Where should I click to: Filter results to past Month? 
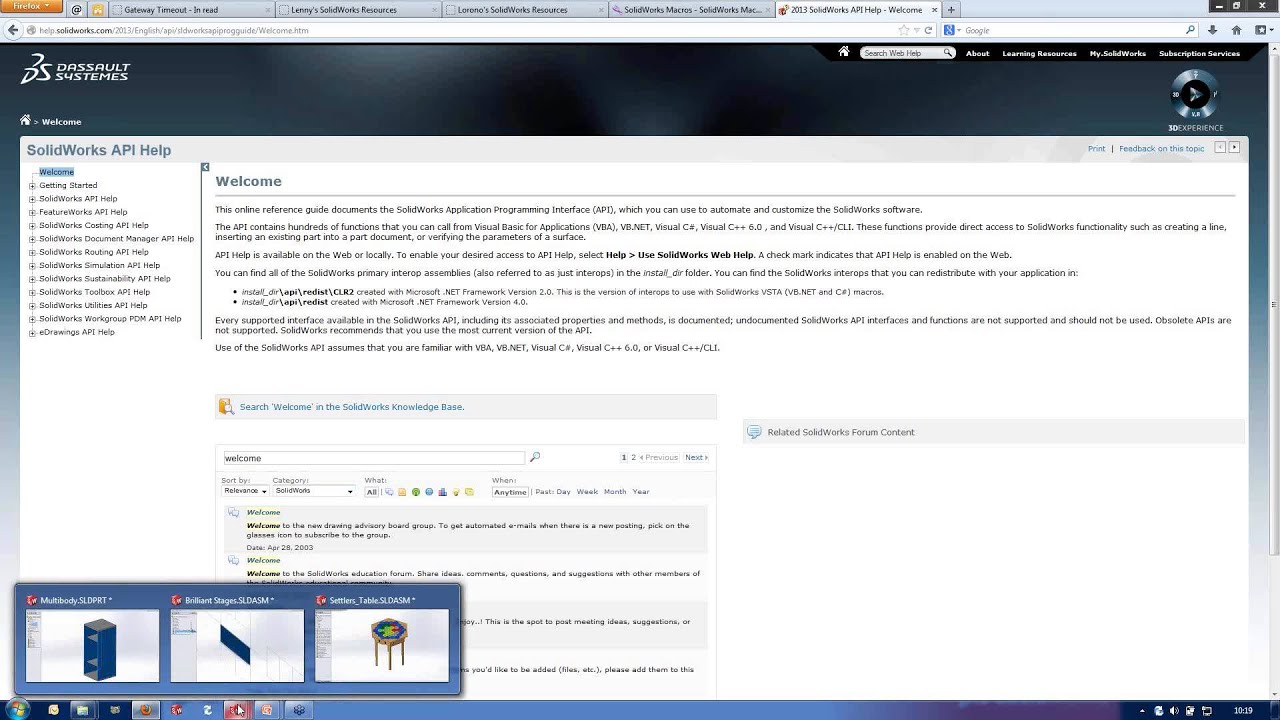[x=615, y=491]
